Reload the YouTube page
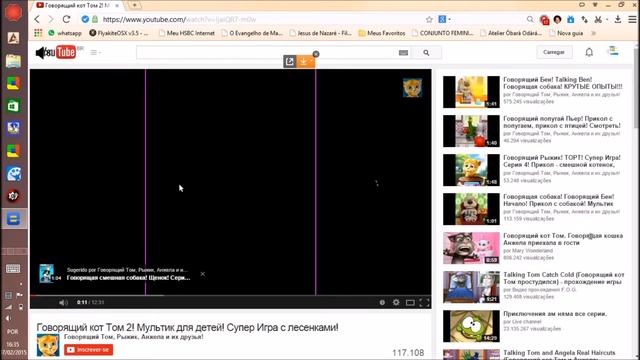Screen dimensions: 640x360 pyautogui.click(x=66, y=19)
